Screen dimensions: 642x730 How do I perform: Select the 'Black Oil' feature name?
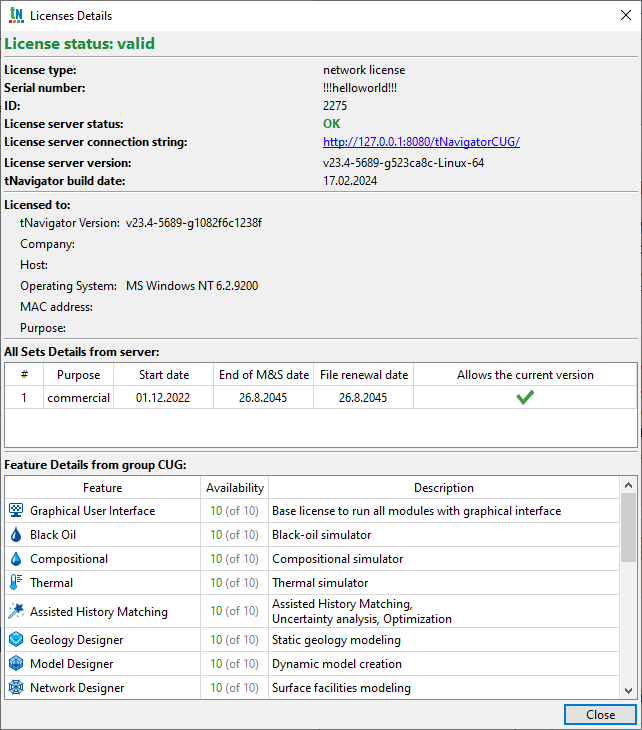point(53,534)
